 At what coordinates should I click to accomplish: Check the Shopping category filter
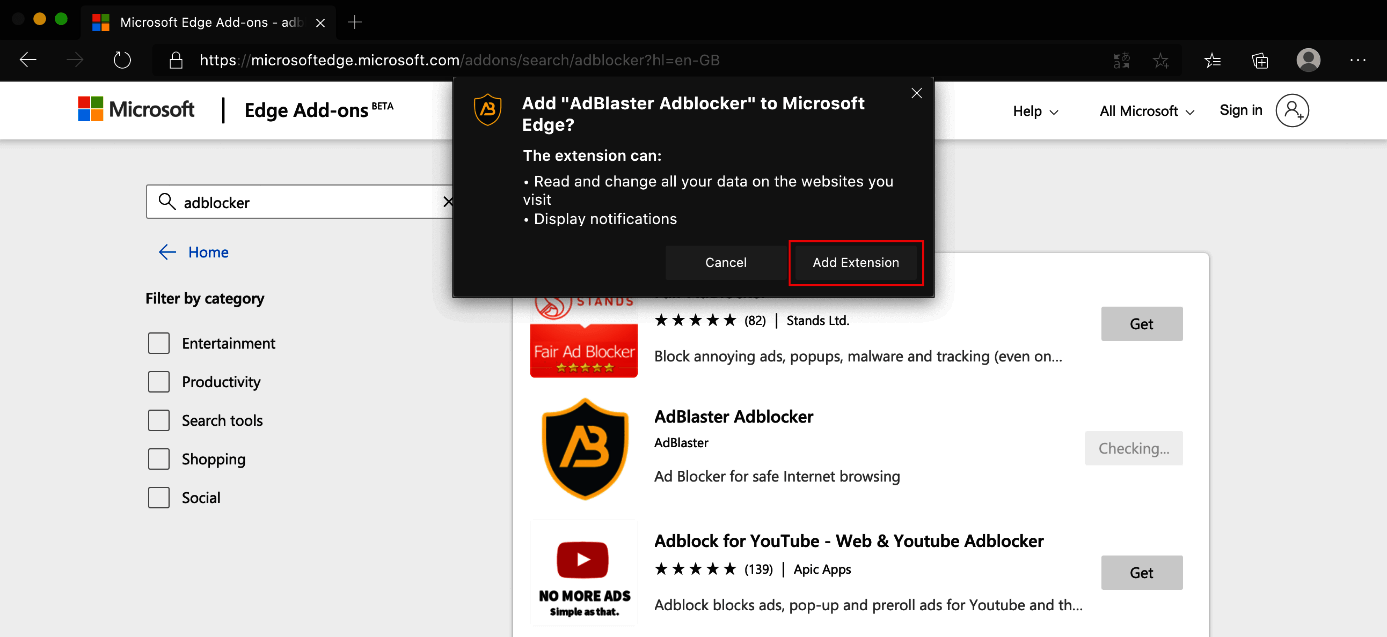click(x=159, y=459)
